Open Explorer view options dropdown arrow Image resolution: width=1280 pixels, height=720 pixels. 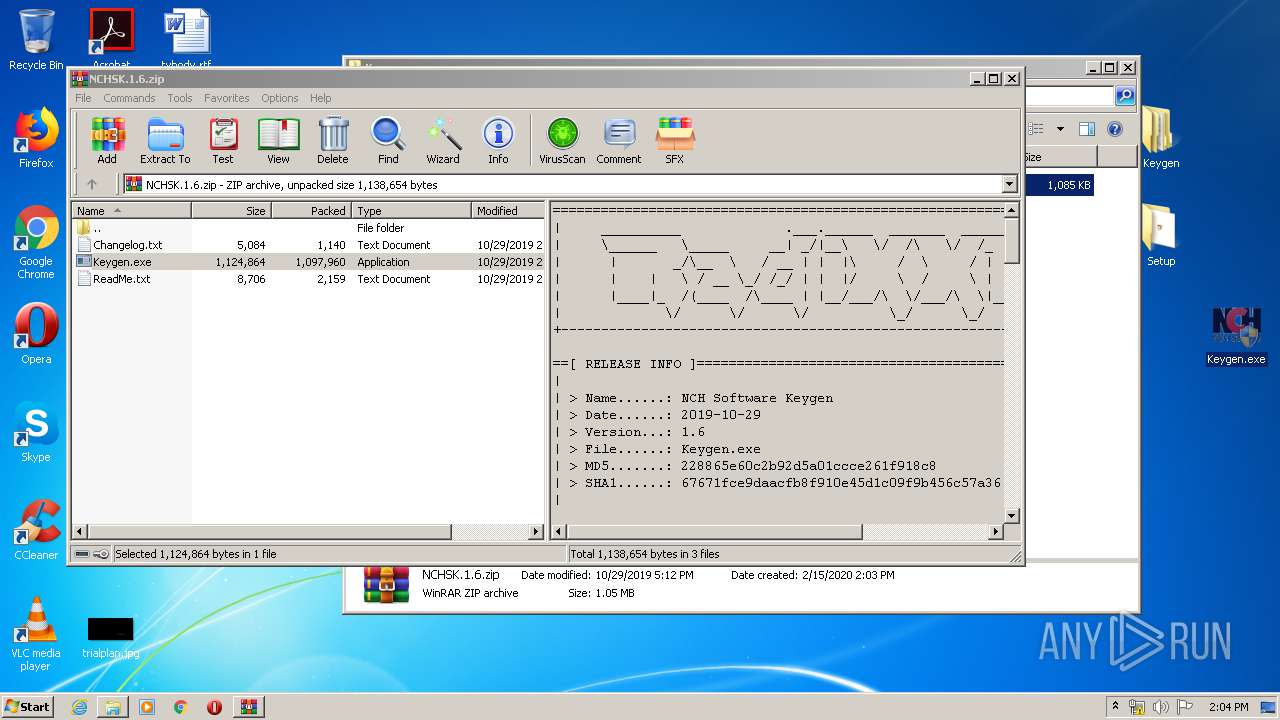click(1060, 128)
